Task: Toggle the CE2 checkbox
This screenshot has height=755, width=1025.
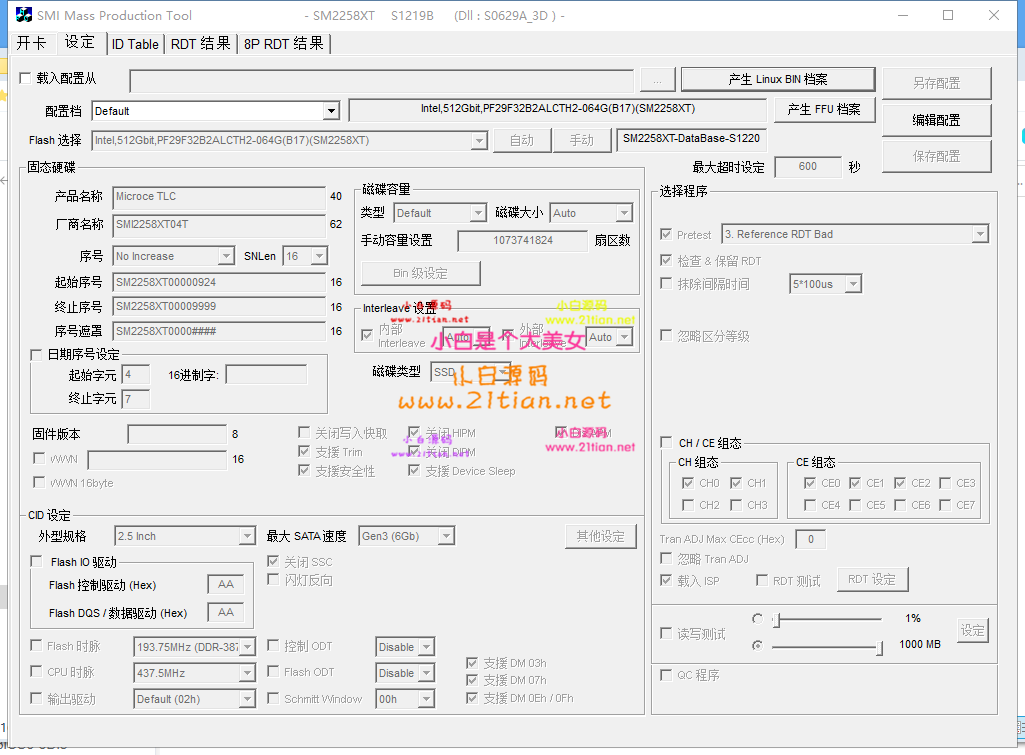Action: (900, 483)
